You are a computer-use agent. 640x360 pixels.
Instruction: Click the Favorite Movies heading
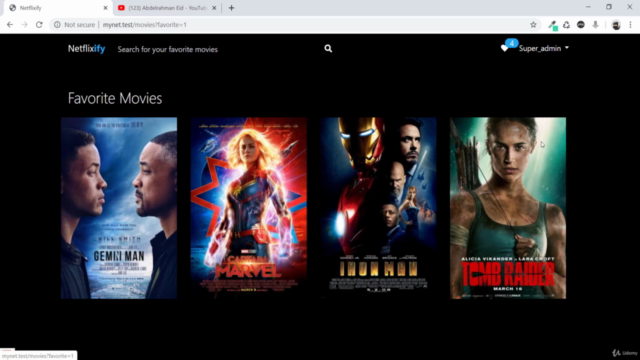[115, 98]
